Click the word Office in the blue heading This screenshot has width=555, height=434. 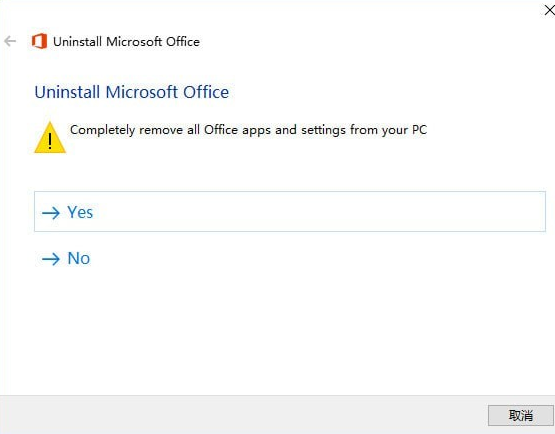pyautogui.click(x=206, y=92)
